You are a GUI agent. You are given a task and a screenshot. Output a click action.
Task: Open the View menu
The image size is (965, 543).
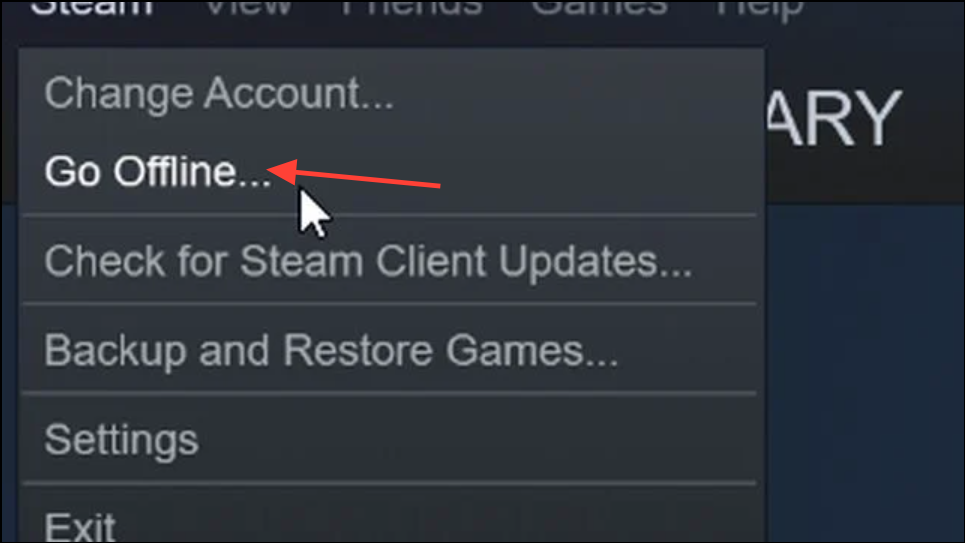(x=248, y=7)
